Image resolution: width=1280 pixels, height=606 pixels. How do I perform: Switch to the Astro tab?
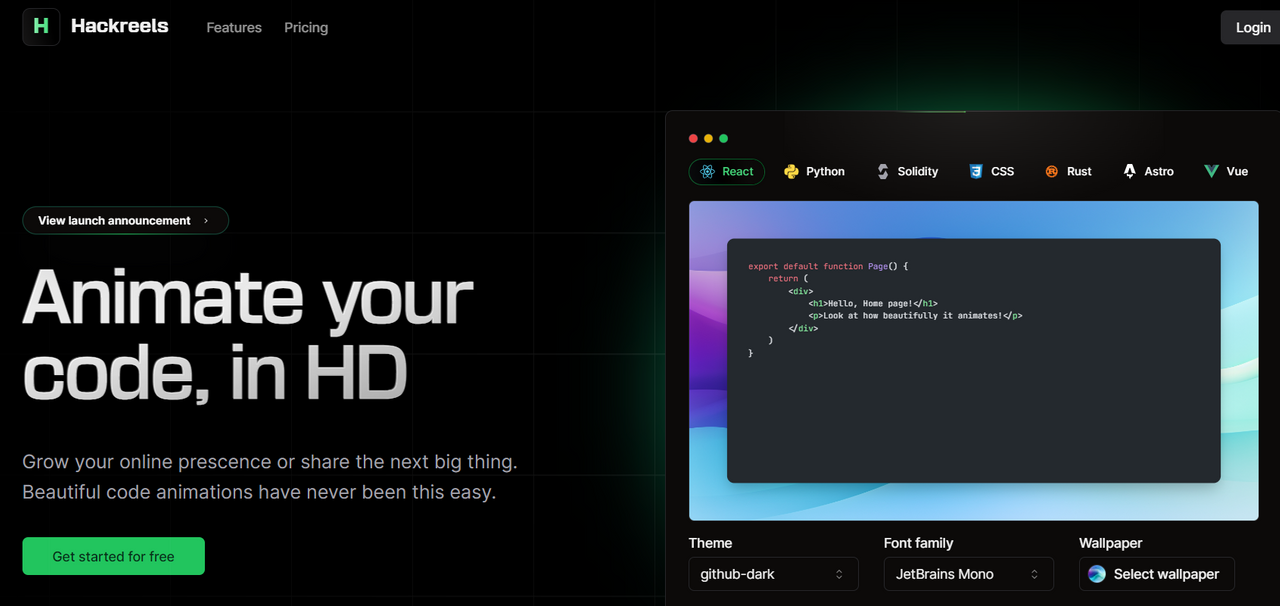[x=1148, y=172]
